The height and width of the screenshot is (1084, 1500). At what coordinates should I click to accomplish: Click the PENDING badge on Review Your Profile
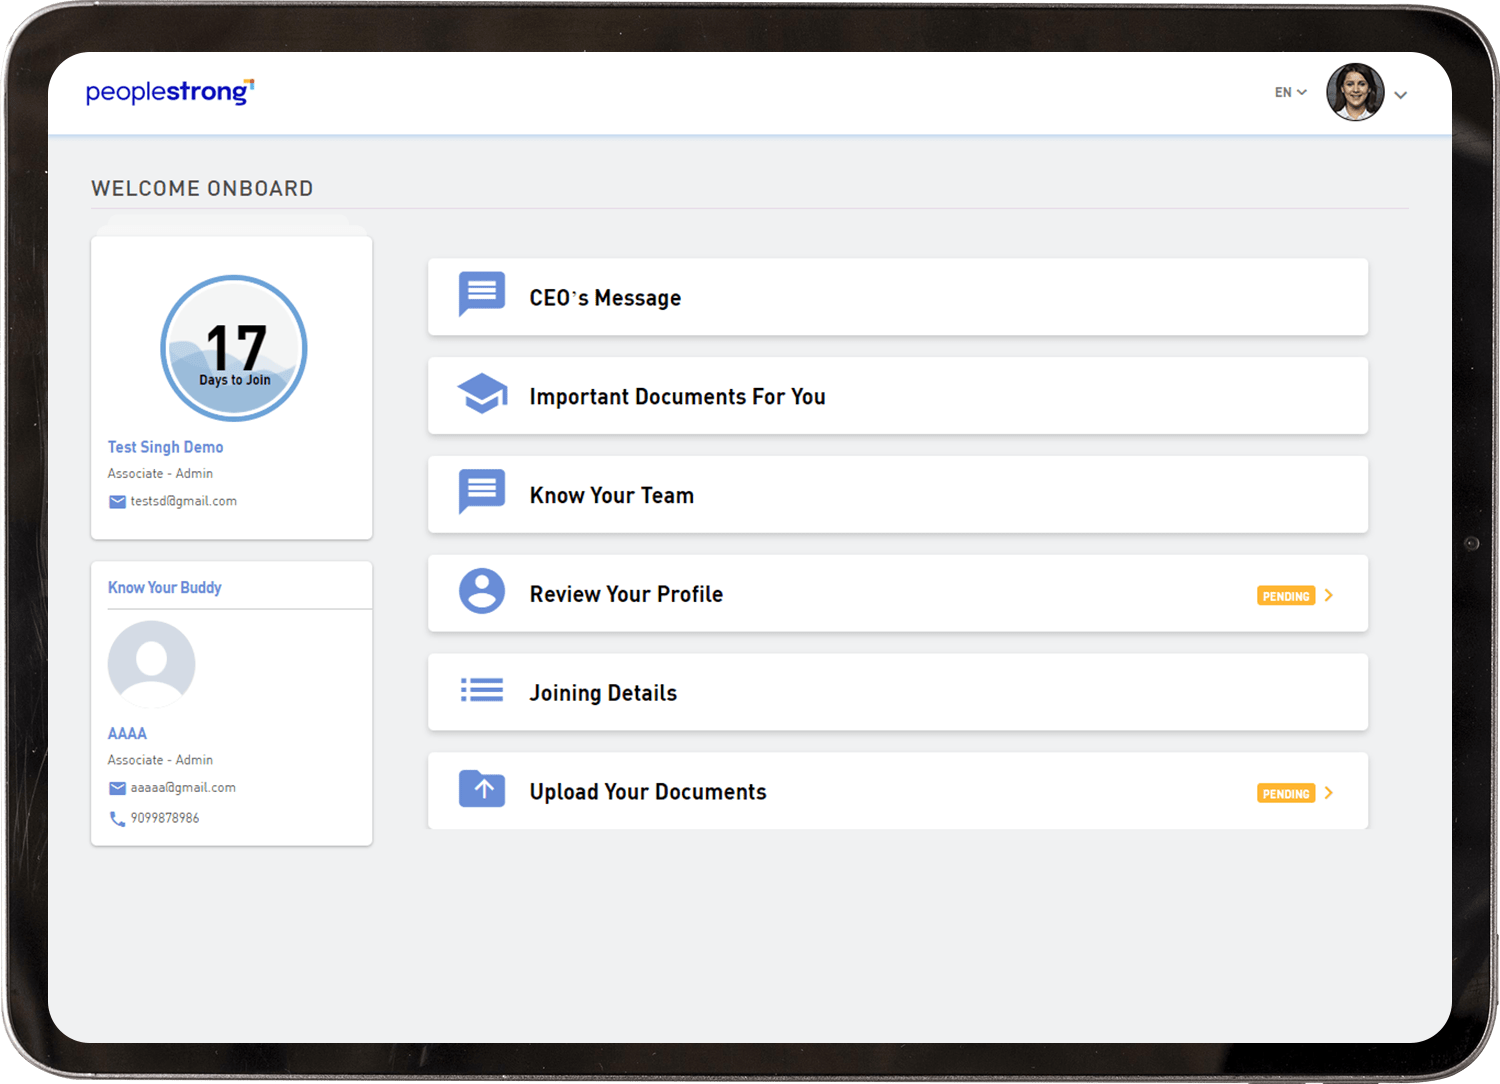point(1285,596)
